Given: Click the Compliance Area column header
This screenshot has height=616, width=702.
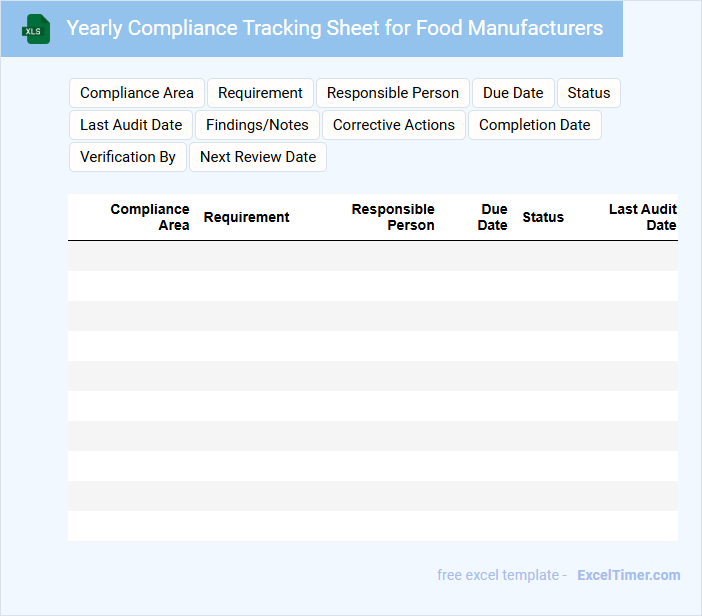Looking at the screenshot, I should [x=150, y=217].
